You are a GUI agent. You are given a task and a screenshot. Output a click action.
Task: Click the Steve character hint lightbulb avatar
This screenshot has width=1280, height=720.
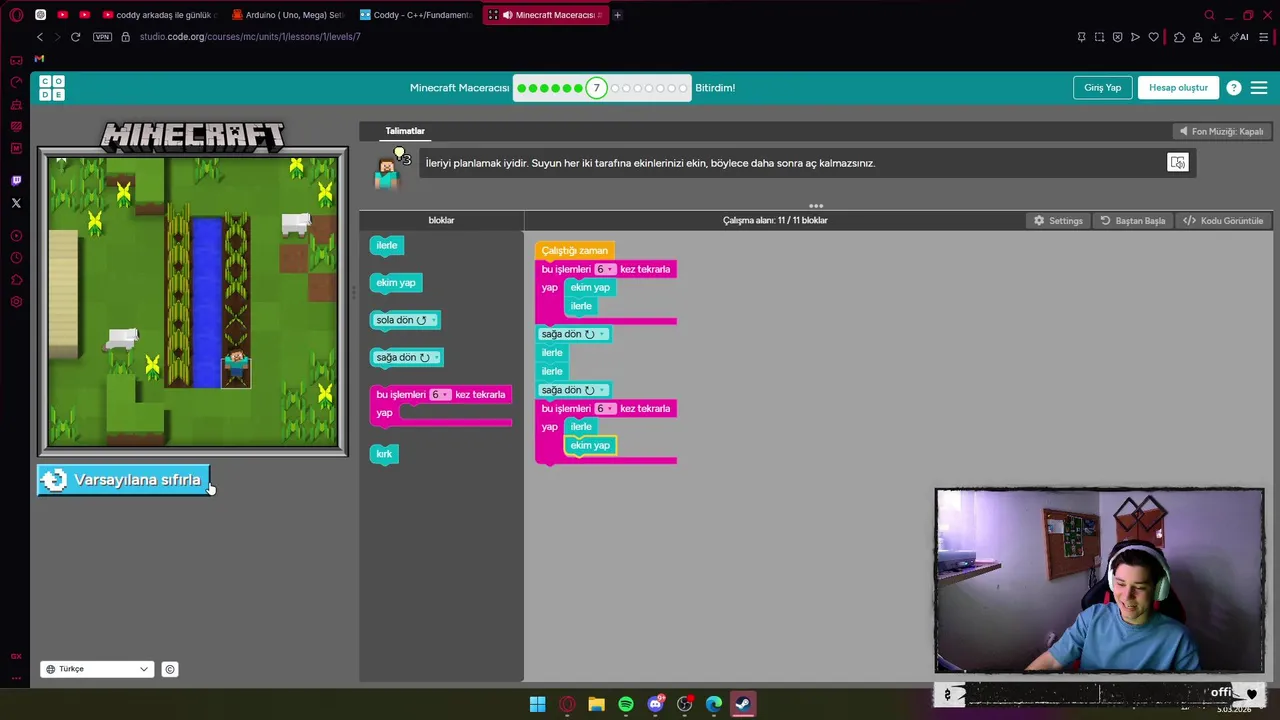click(x=390, y=168)
